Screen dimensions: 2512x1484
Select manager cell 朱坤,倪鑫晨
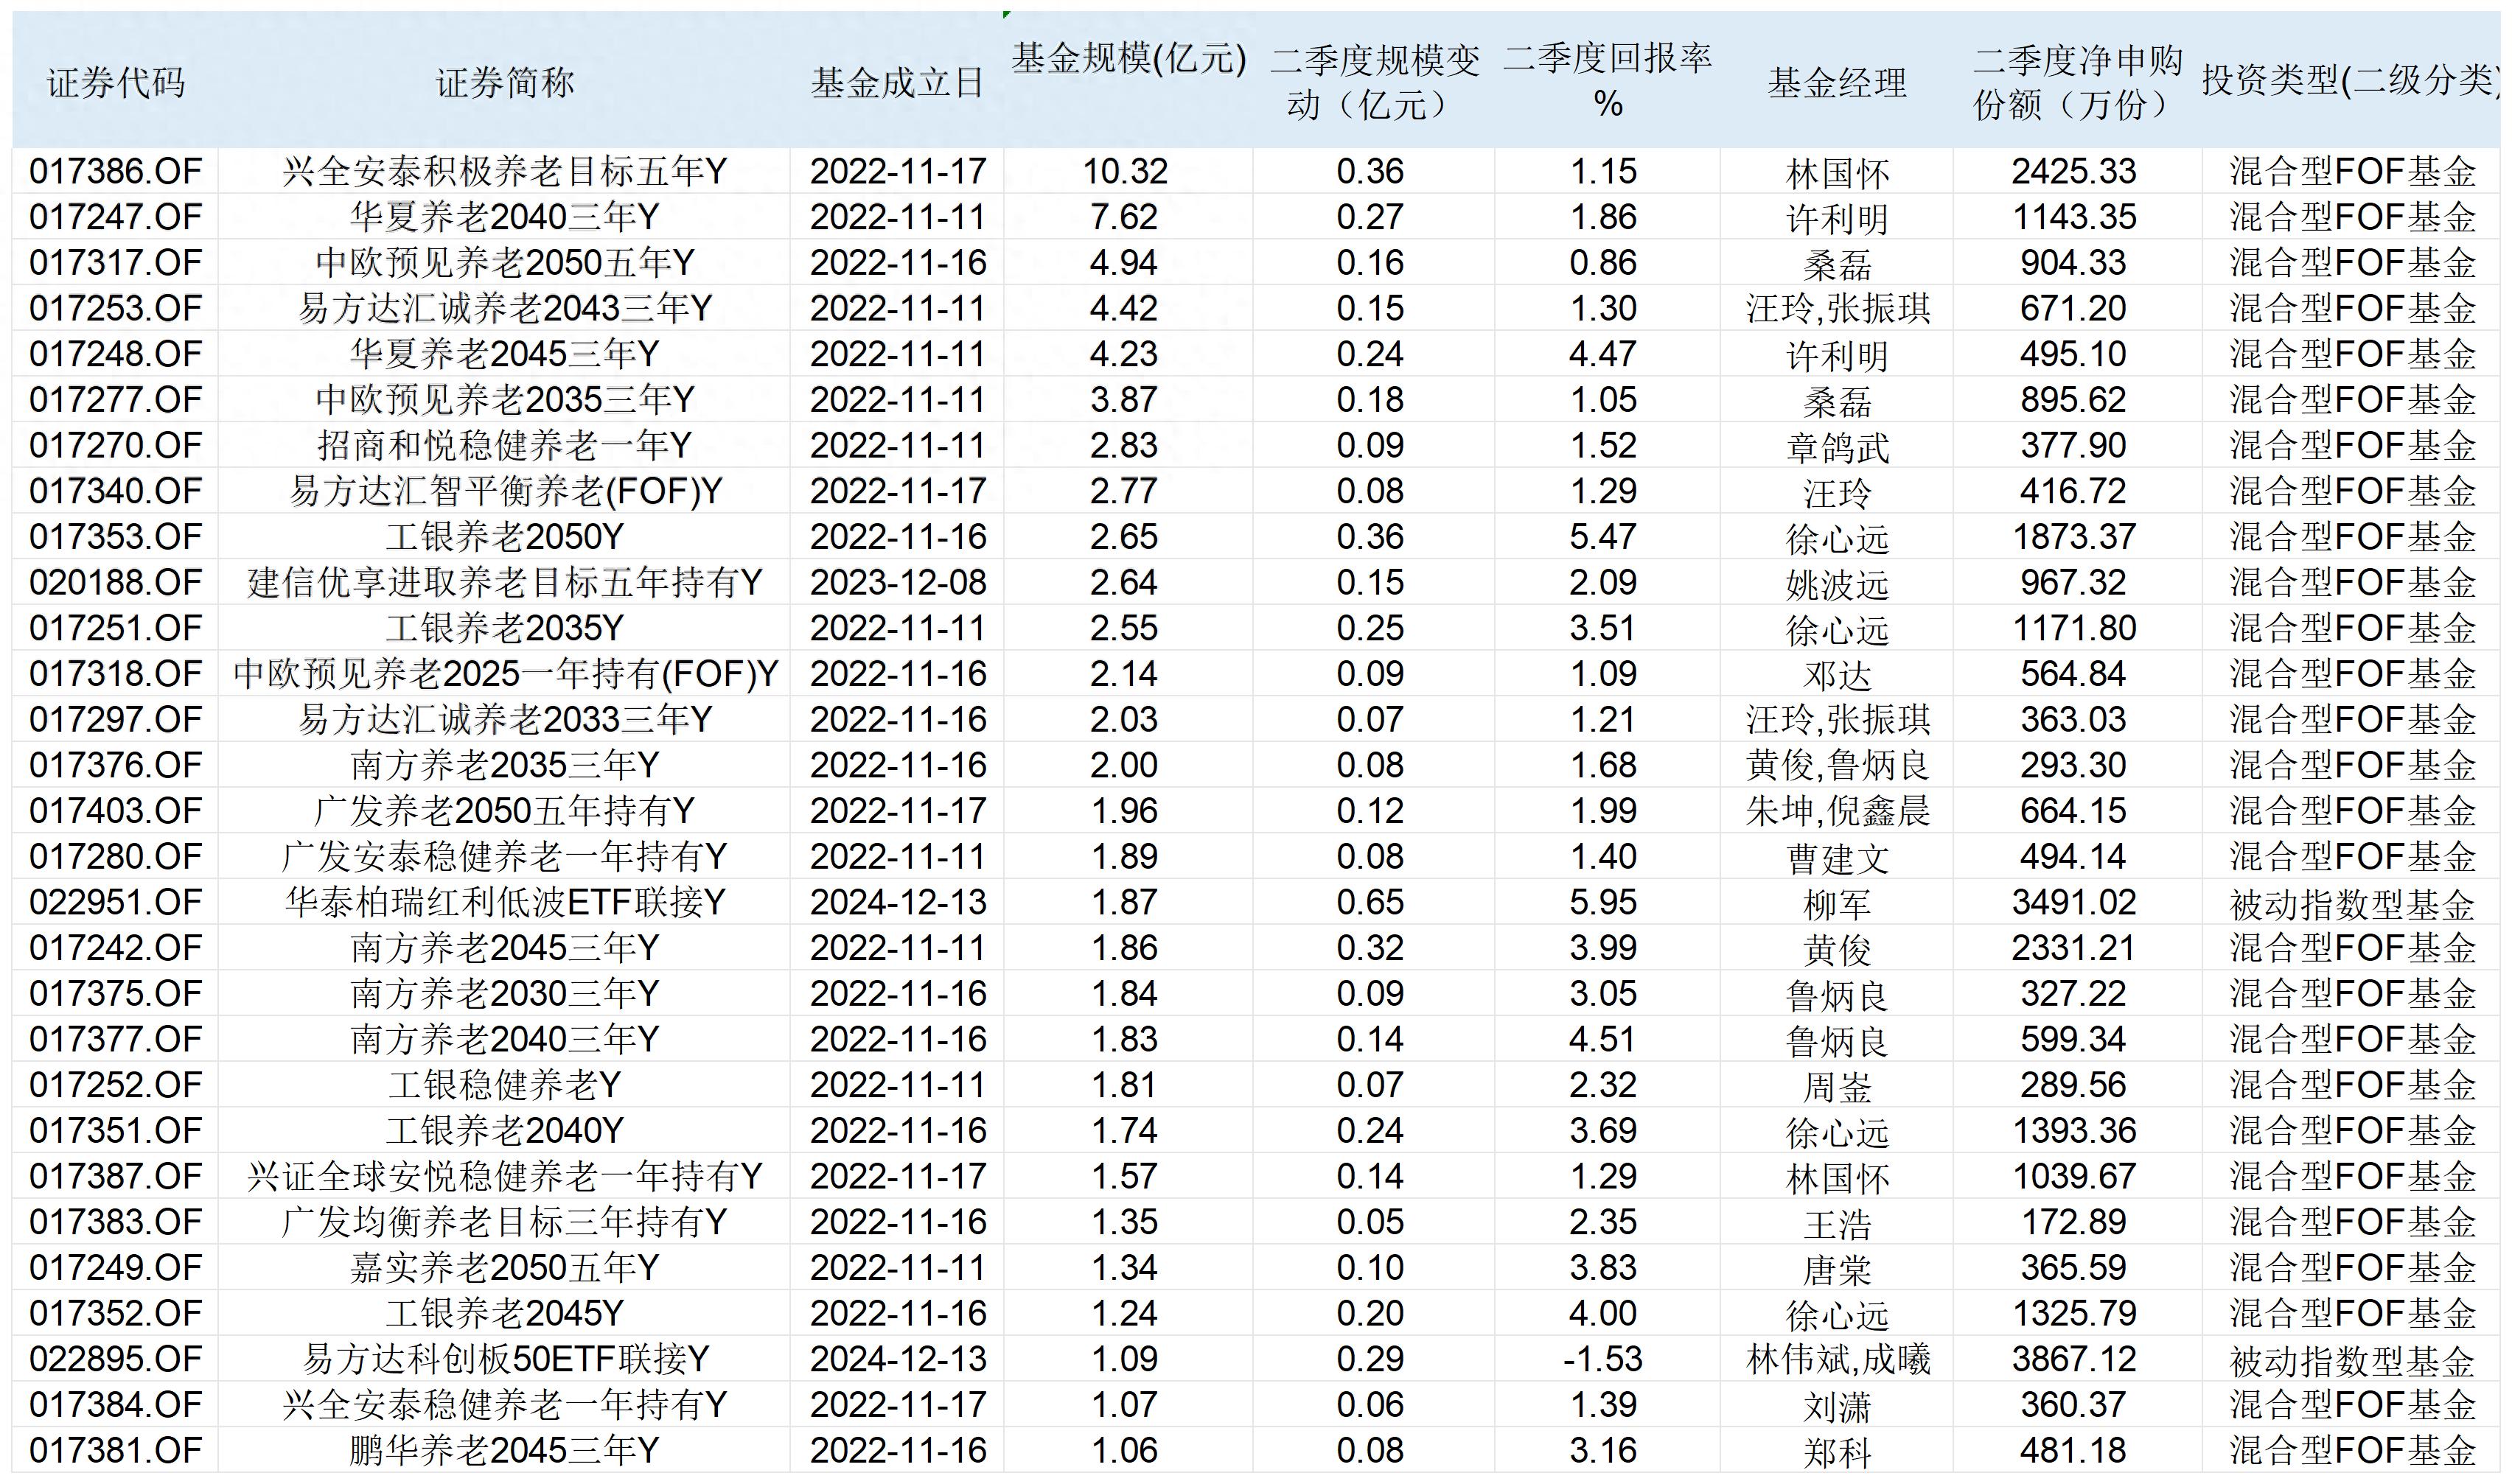tap(1837, 811)
